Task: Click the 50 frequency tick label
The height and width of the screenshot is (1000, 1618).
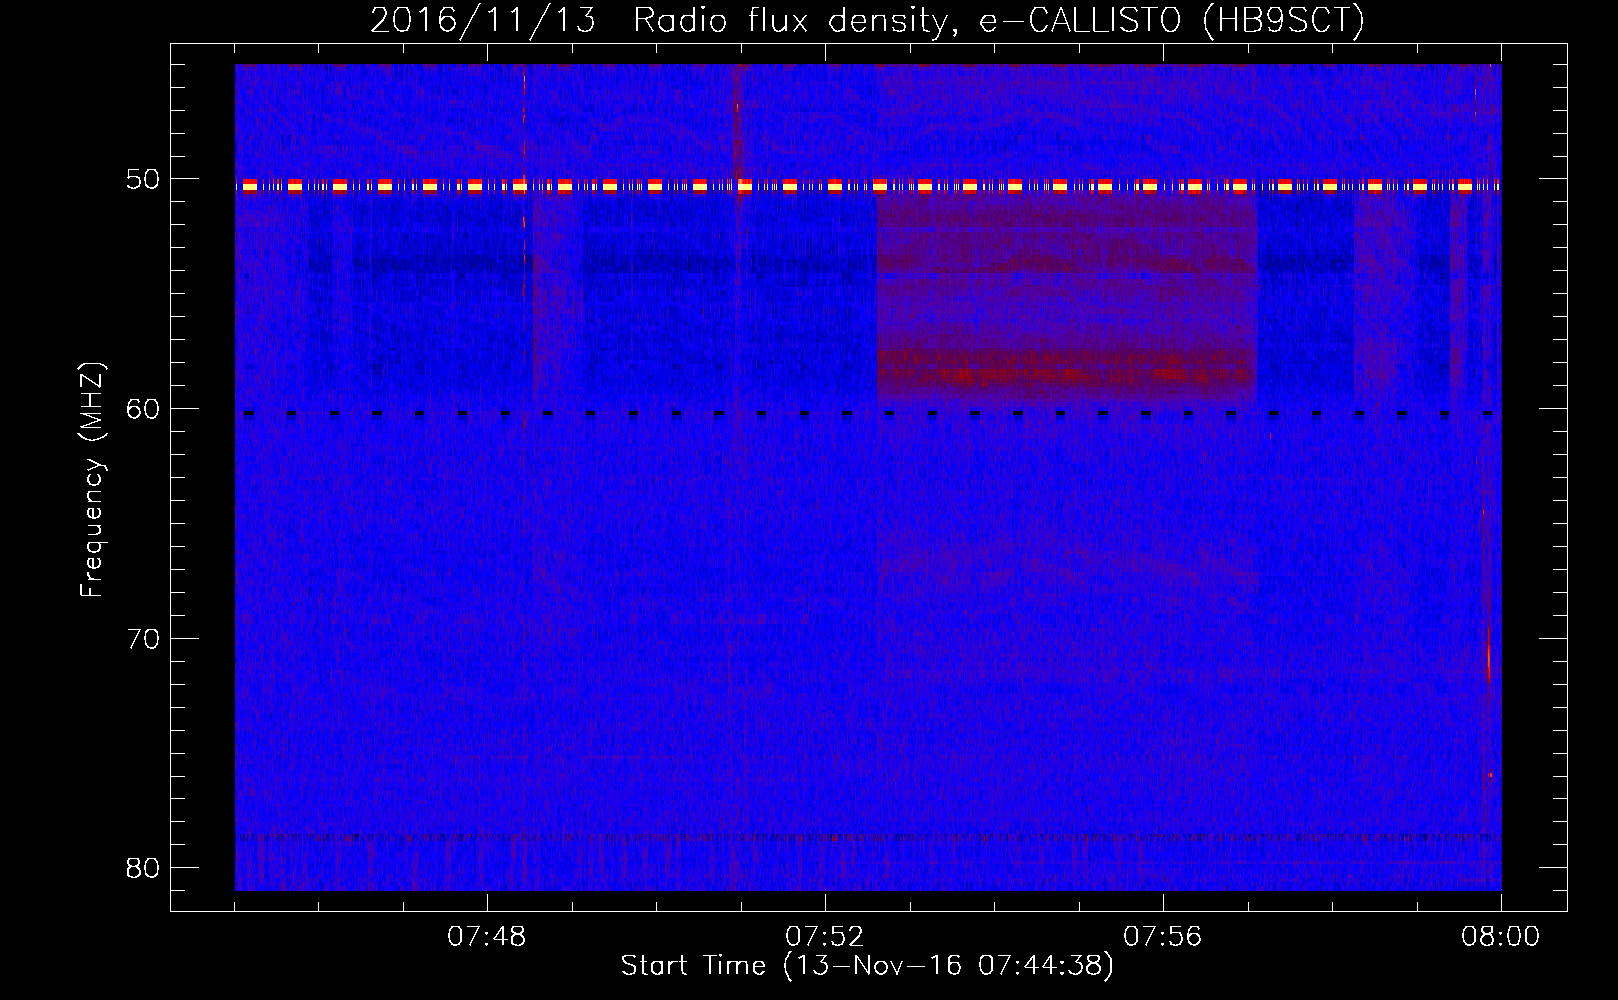Action: [x=143, y=180]
